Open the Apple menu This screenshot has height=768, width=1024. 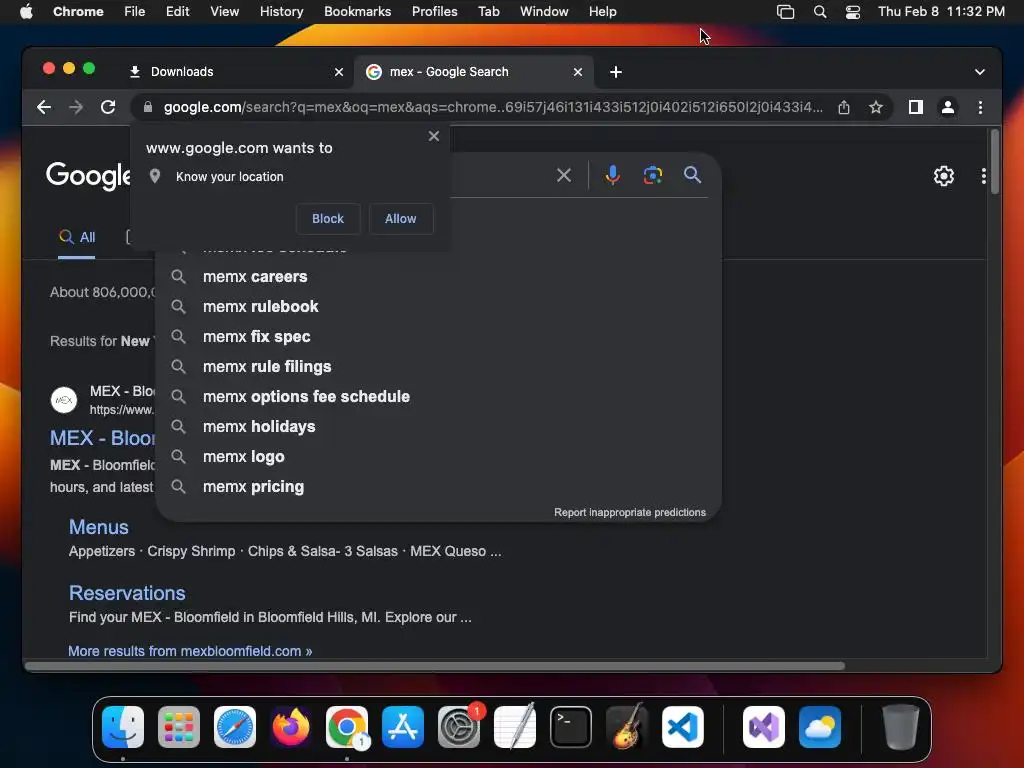[x=26, y=12]
